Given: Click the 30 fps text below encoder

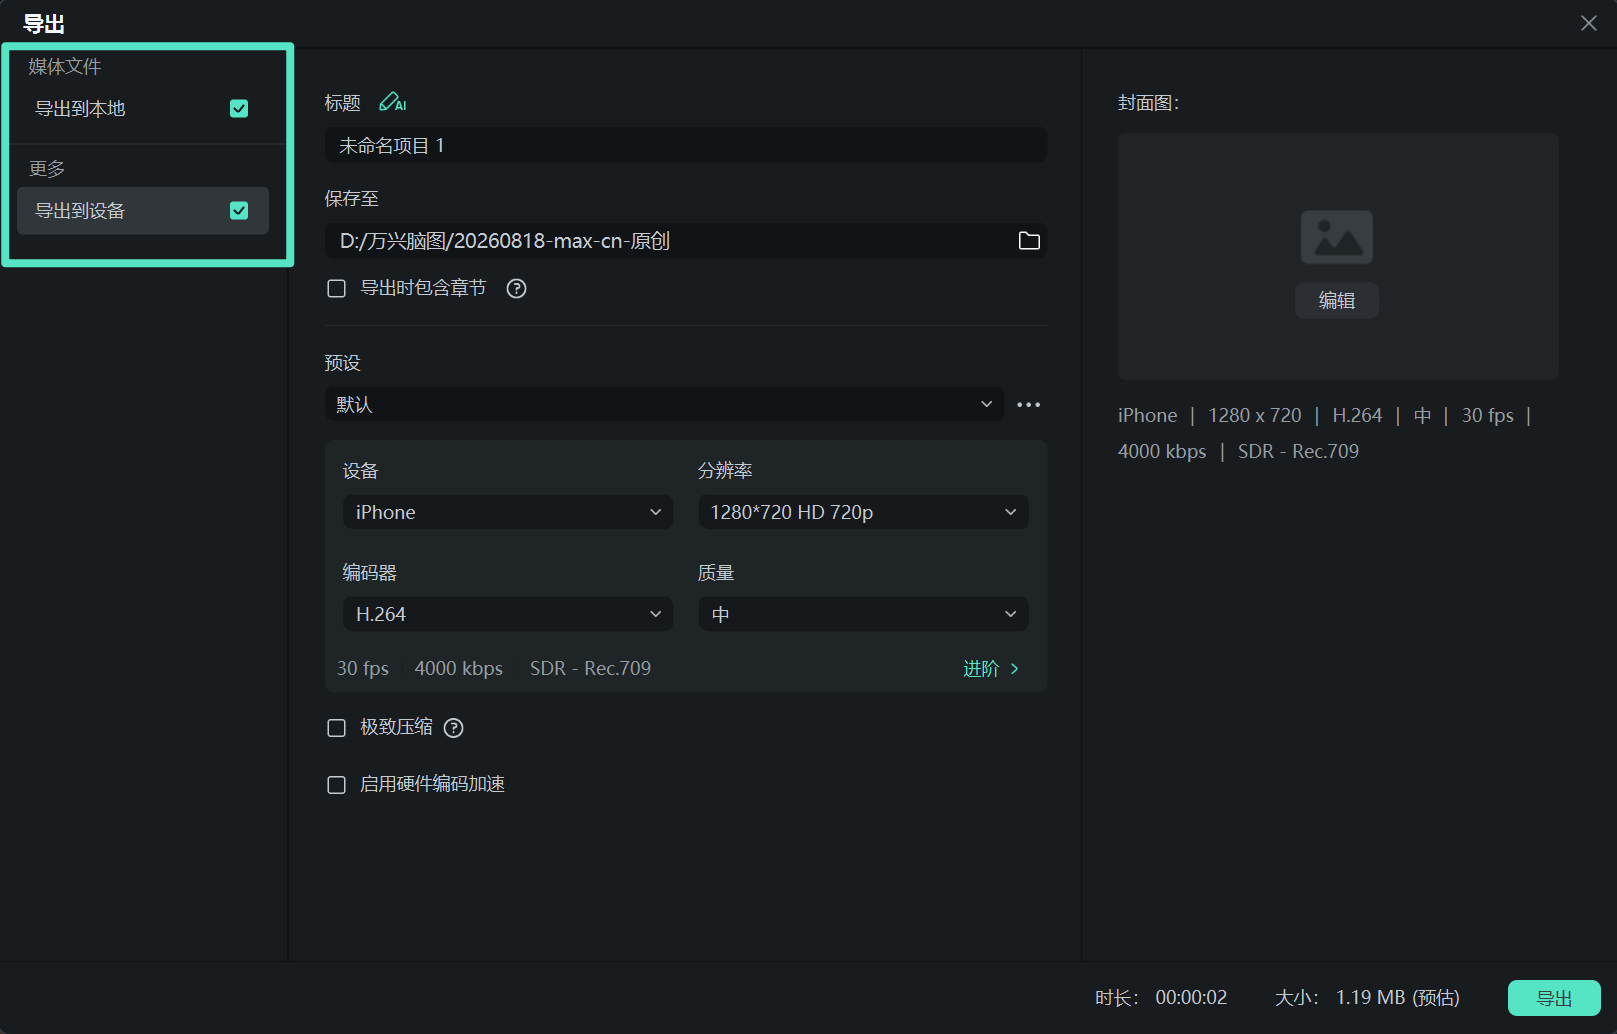Looking at the screenshot, I should [363, 668].
